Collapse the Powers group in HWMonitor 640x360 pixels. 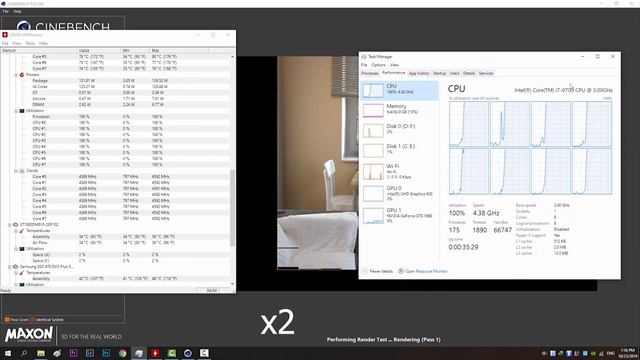[x=16, y=75]
